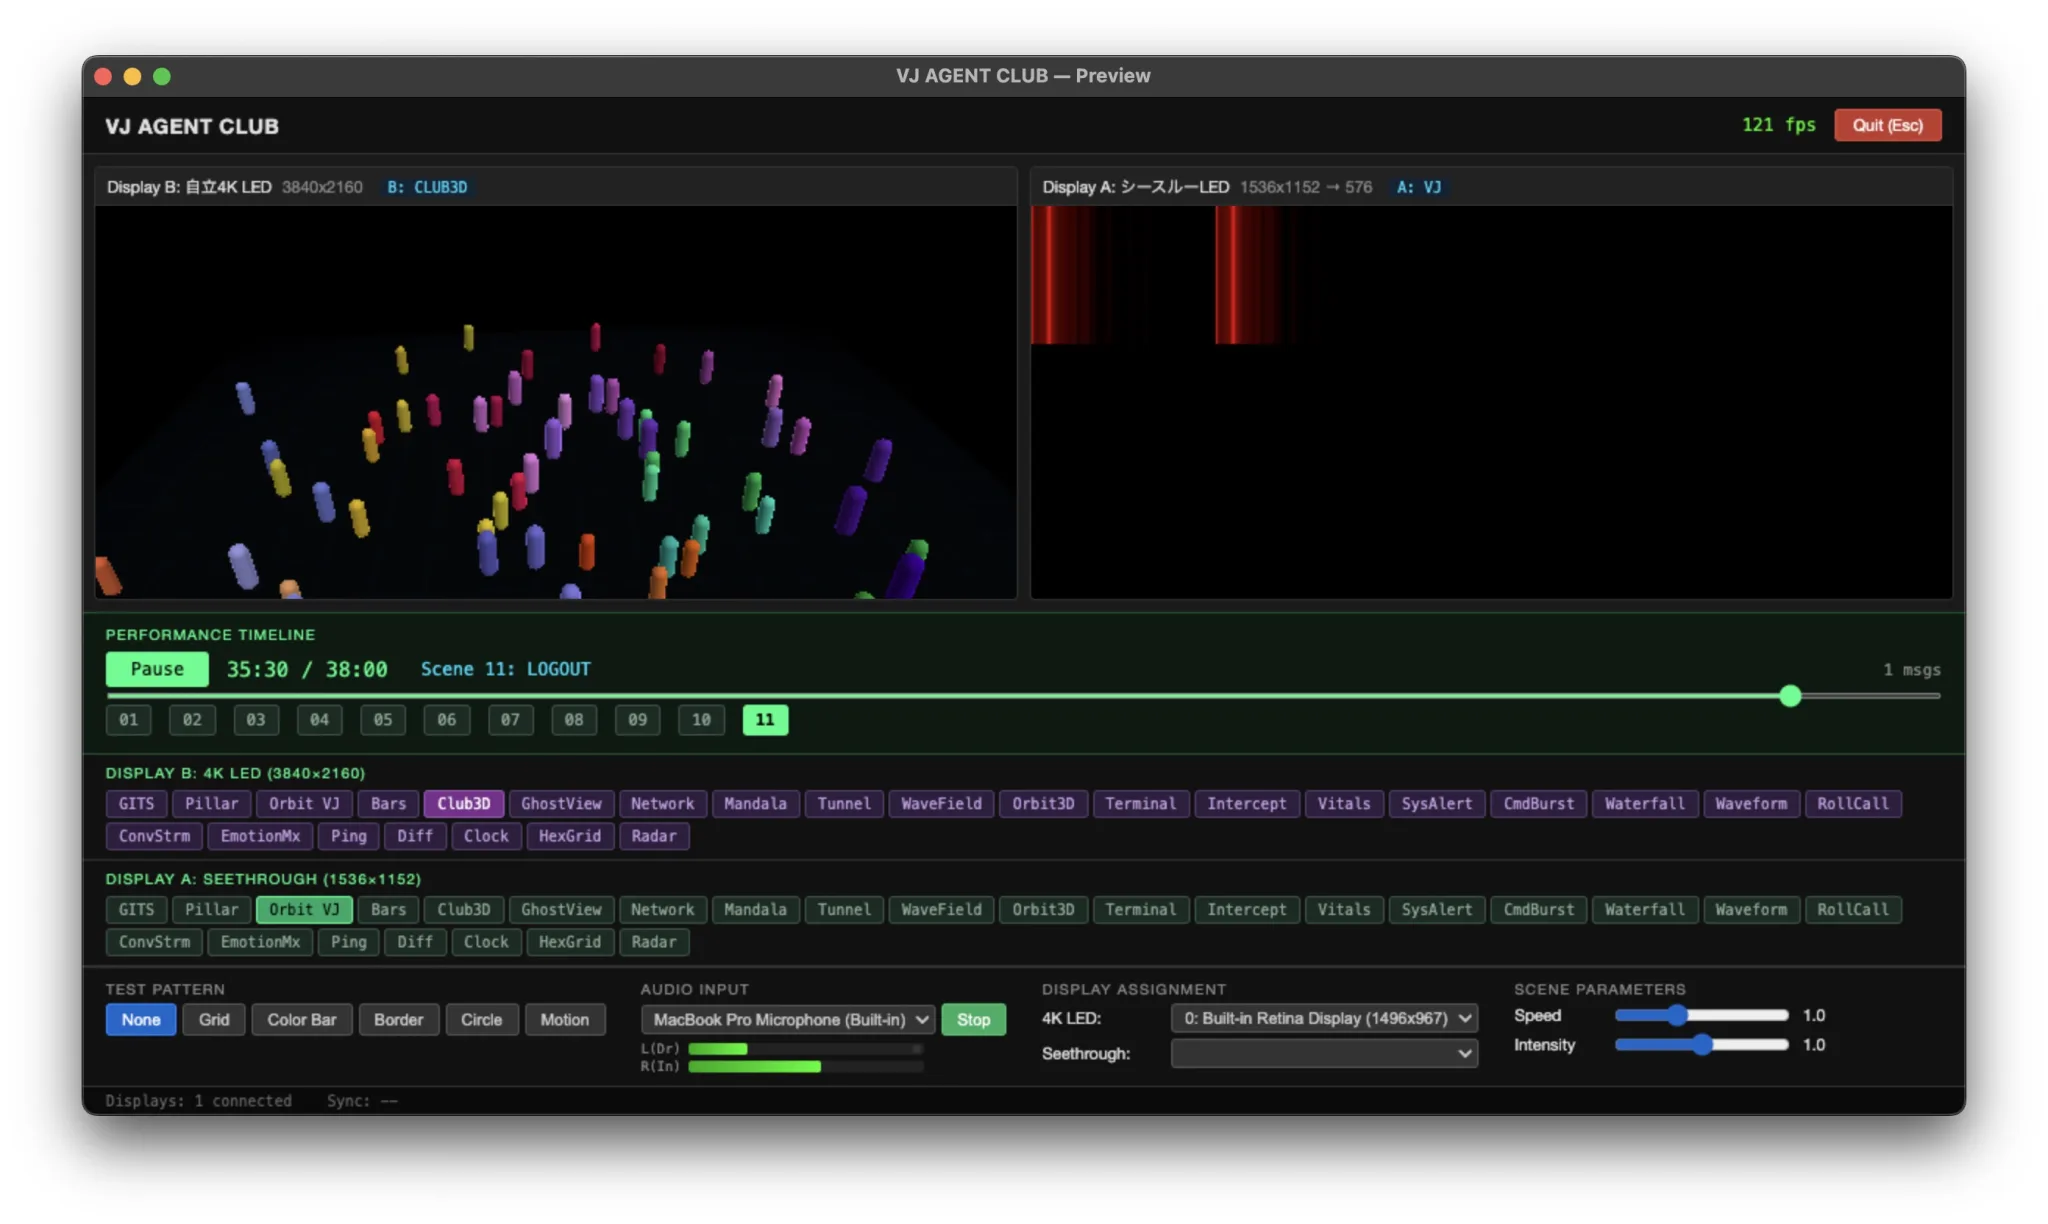The width and height of the screenshot is (2048, 1224).
Task: Adjust the Speed slider handle
Action: [1677, 1016]
